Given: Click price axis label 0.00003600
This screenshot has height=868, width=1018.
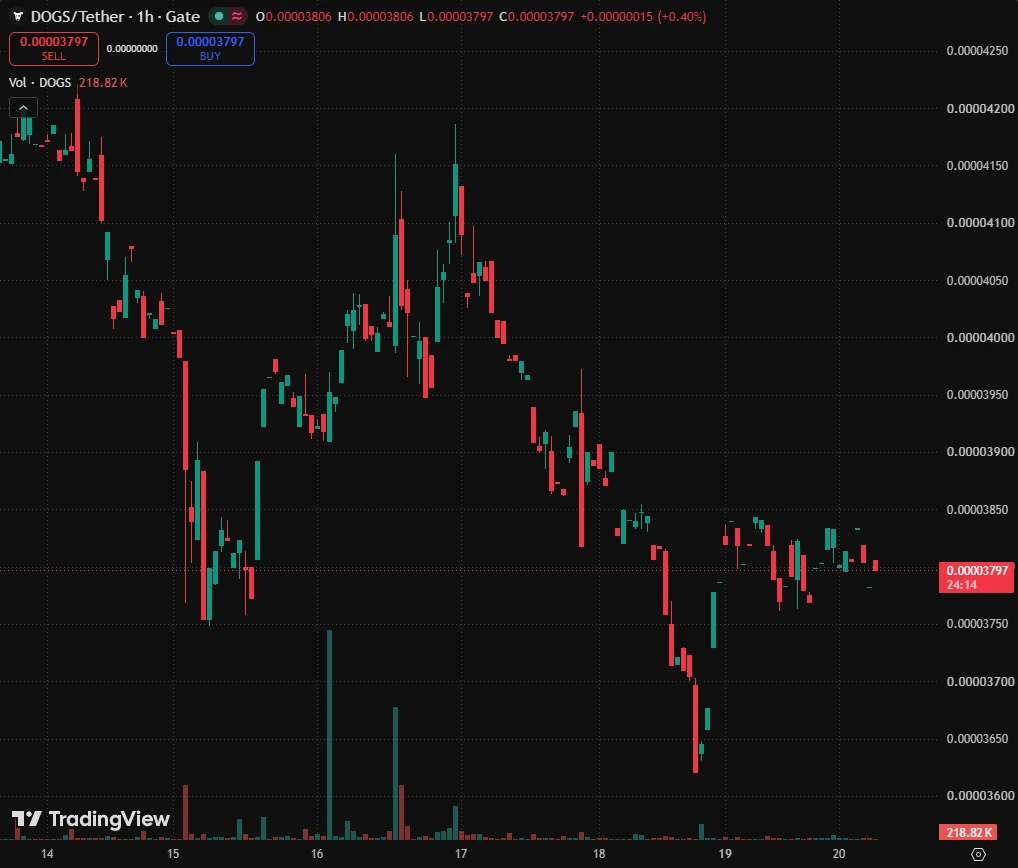Looking at the screenshot, I should 980,796.
